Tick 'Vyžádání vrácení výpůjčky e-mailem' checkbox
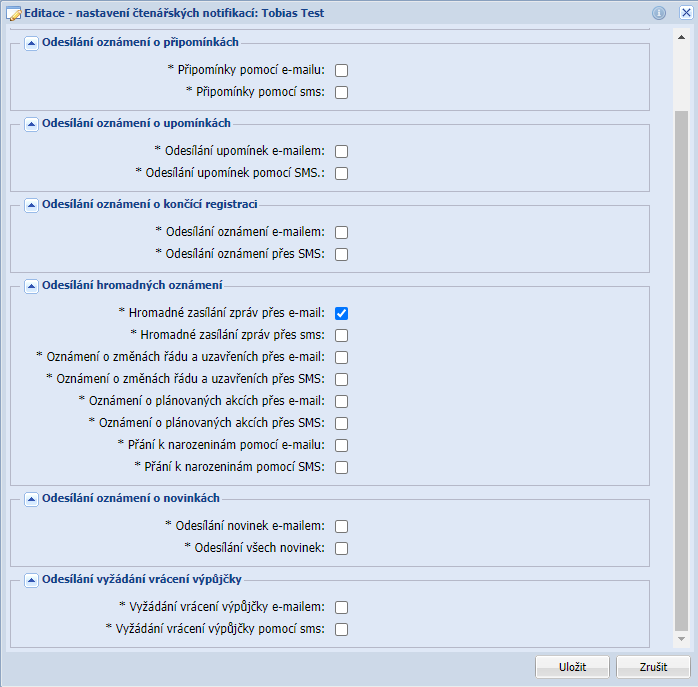698x687 pixels. click(342, 607)
